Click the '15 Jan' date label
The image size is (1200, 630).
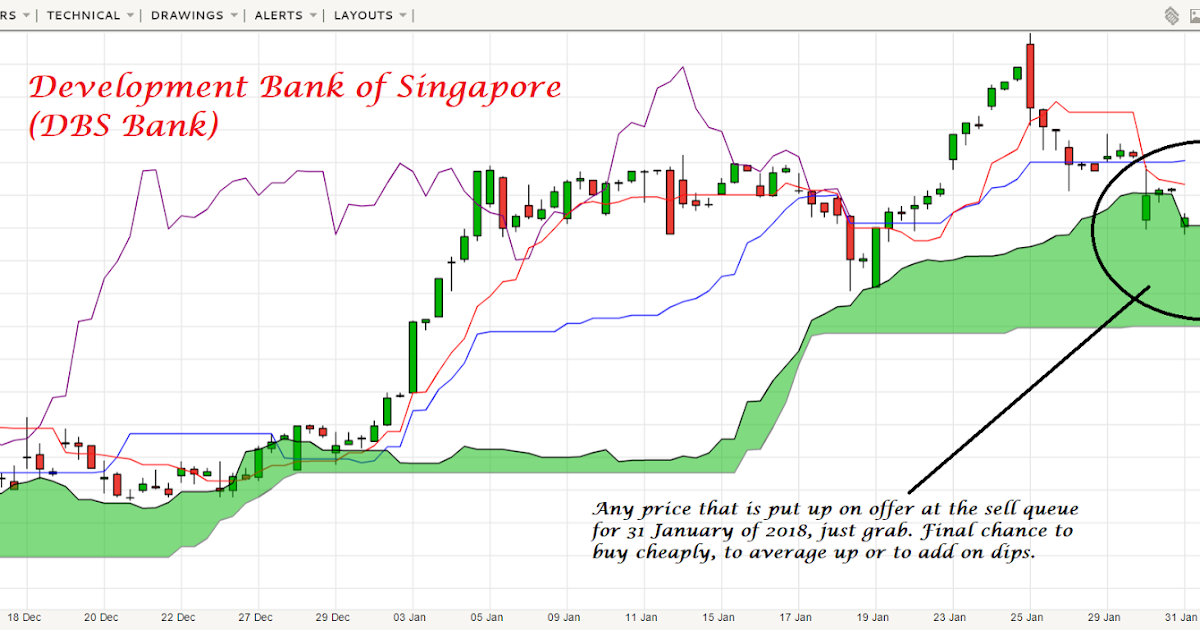point(719,617)
